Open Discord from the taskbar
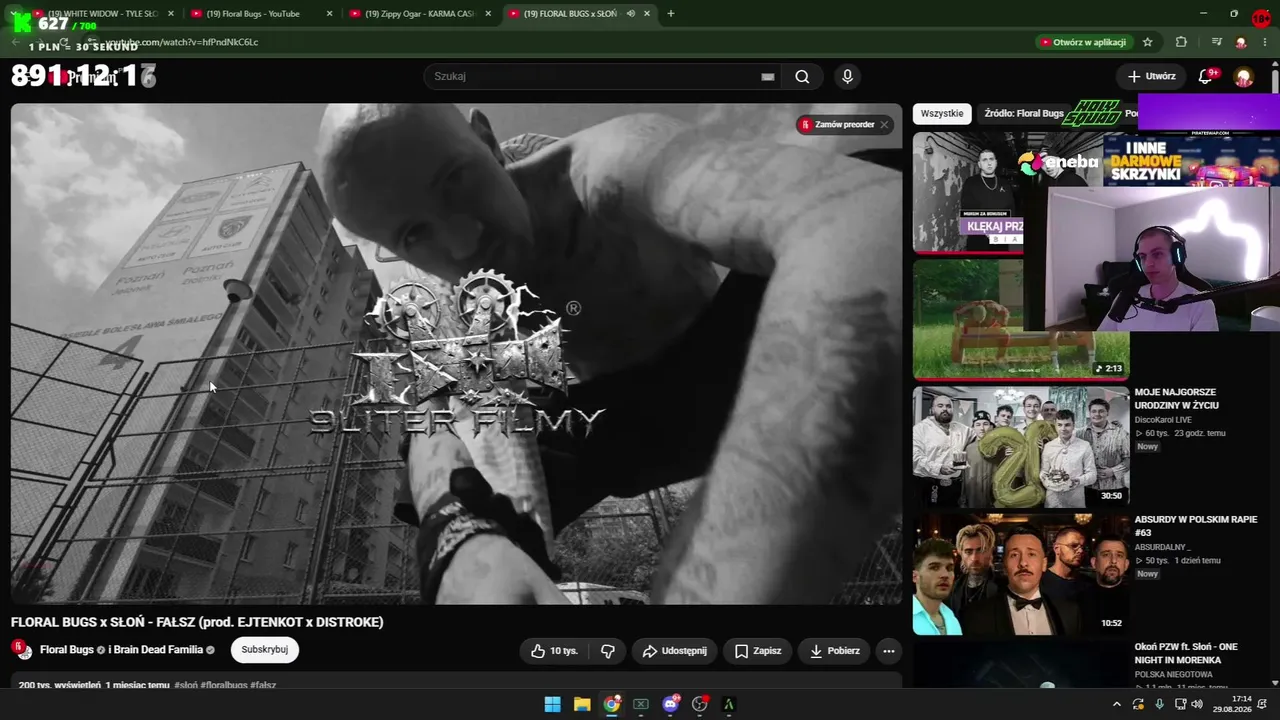Screen dimensions: 1280x720 tap(671, 704)
